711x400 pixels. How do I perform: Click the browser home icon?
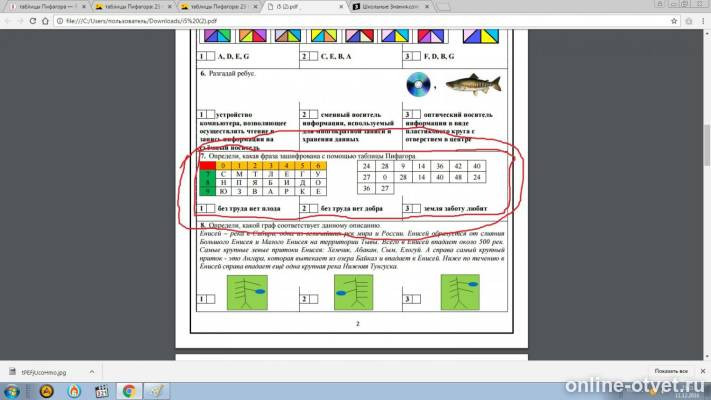(x=45, y=21)
